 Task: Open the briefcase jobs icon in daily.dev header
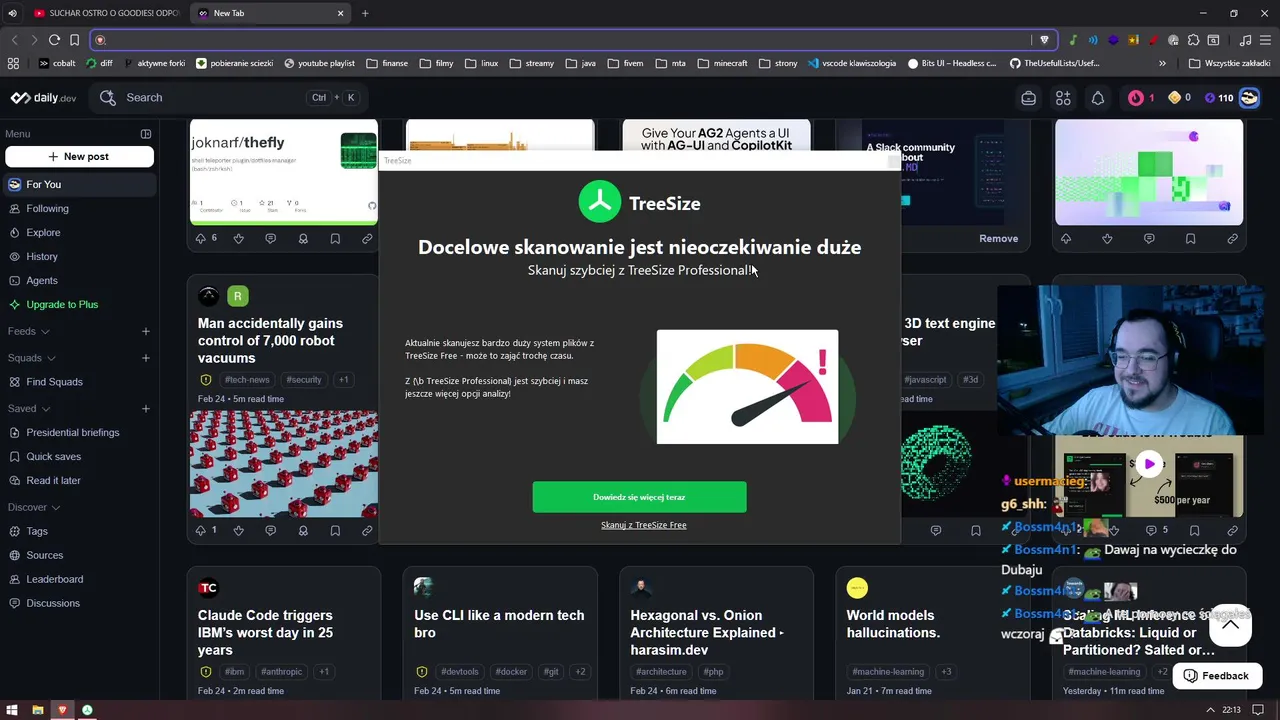[x=1028, y=98]
